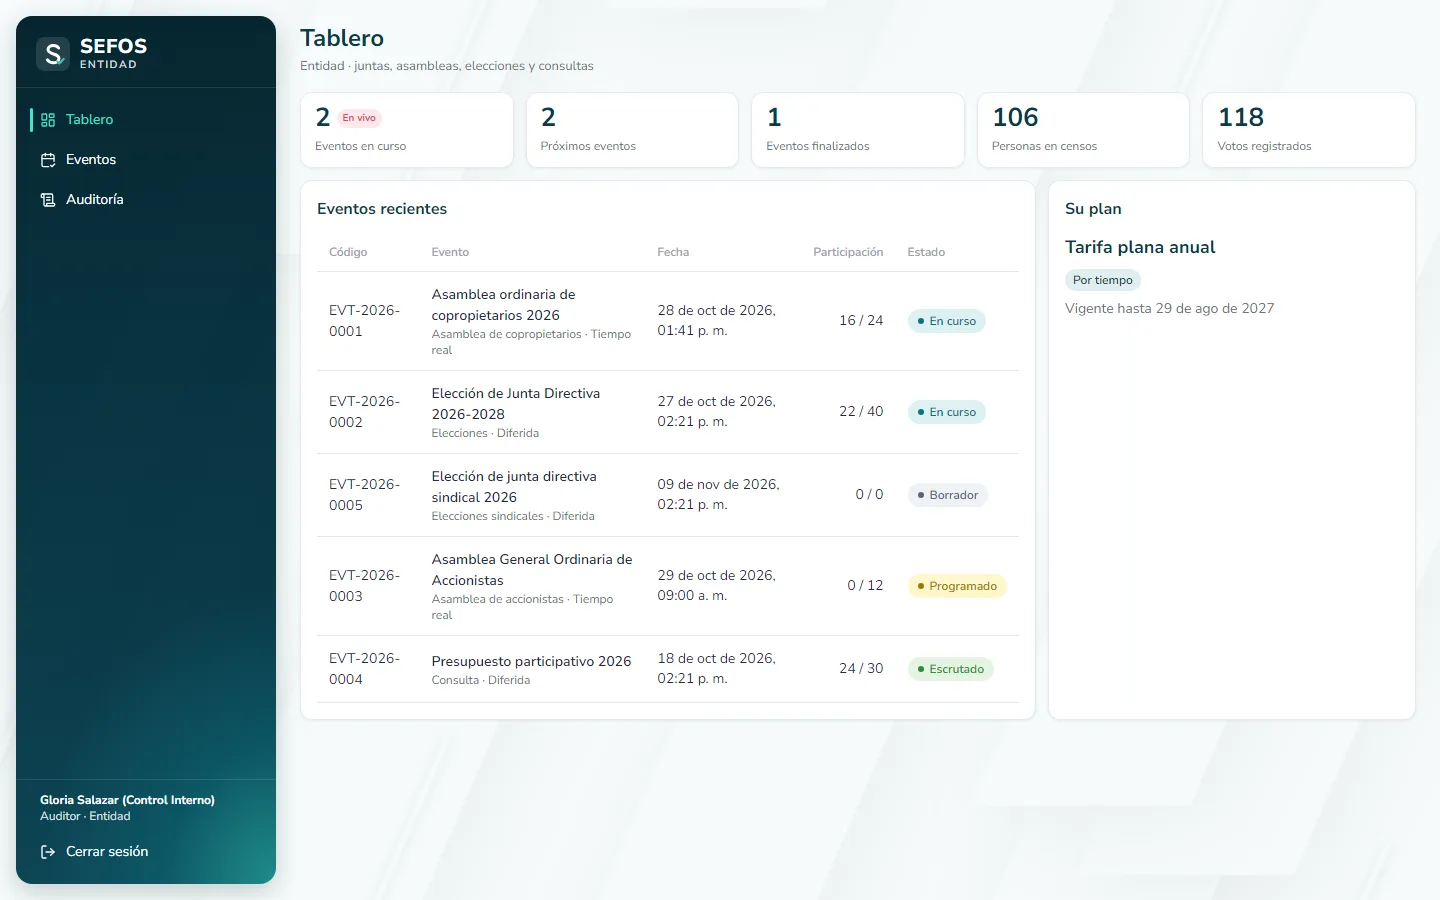Select Presupuesto participativo 2026 event
Screen dimensions: 1440x900
(531, 661)
